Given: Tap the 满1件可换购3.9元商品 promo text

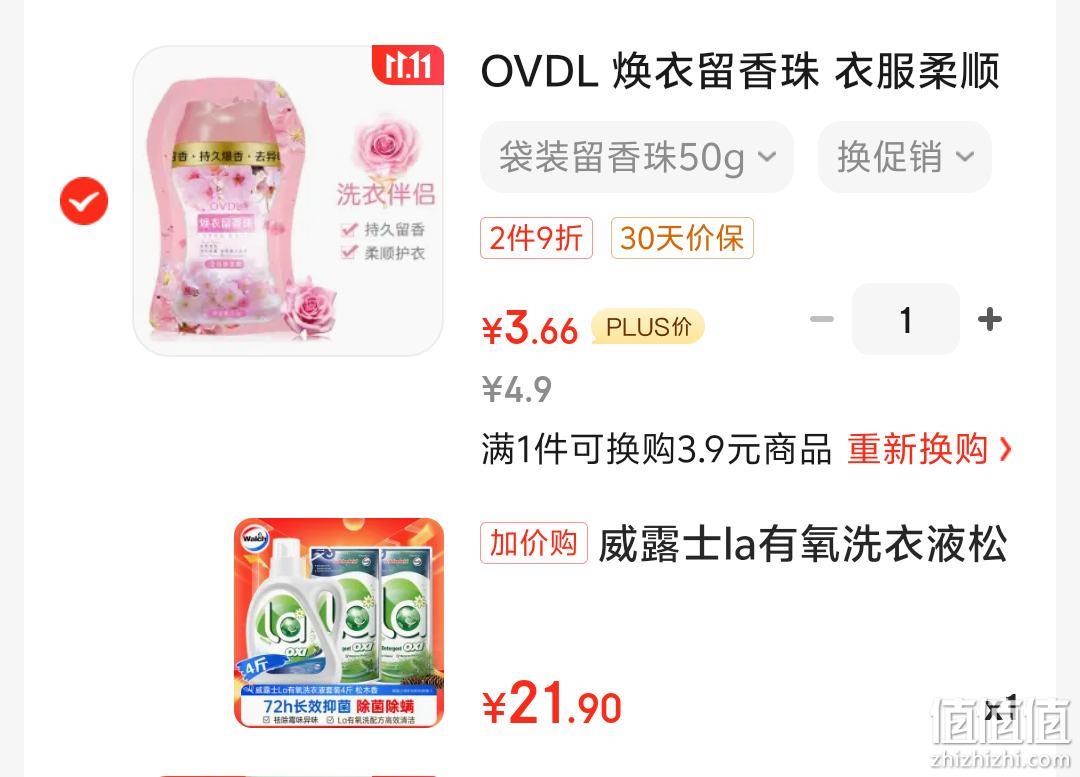Looking at the screenshot, I should click(x=656, y=449).
